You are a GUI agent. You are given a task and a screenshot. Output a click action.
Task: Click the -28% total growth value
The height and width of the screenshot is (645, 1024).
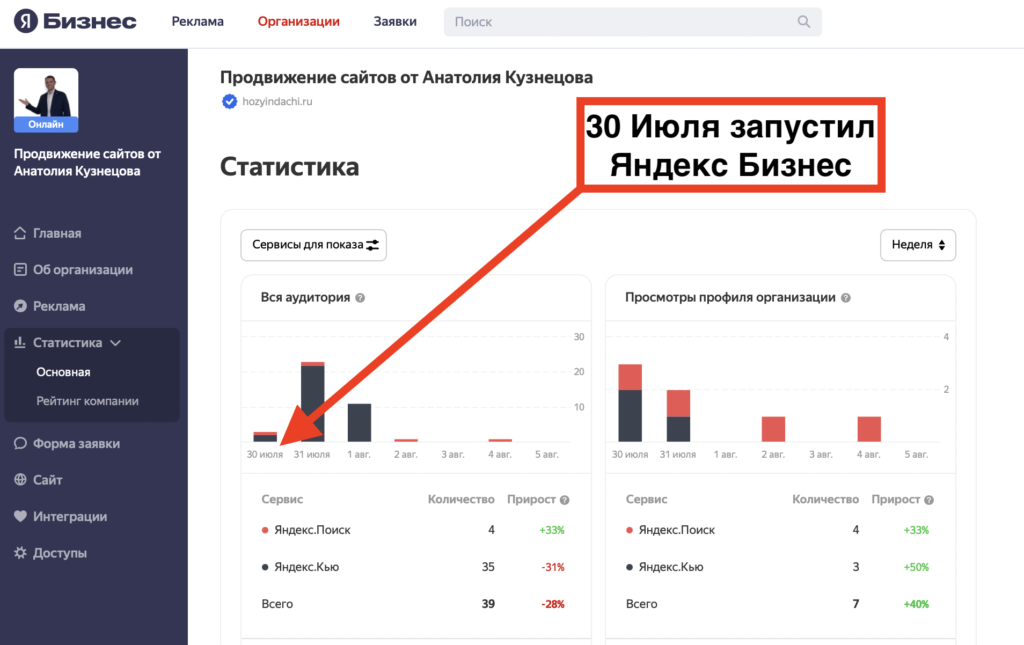[552, 605]
